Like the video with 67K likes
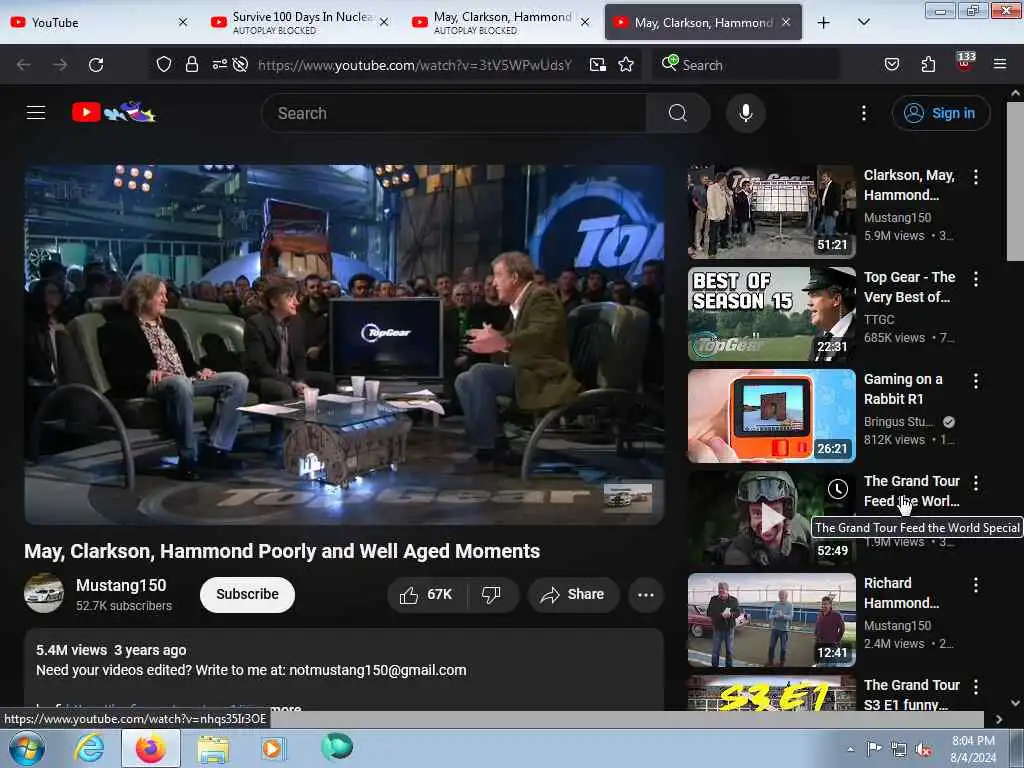The width and height of the screenshot is (1024, 768). 426,594
